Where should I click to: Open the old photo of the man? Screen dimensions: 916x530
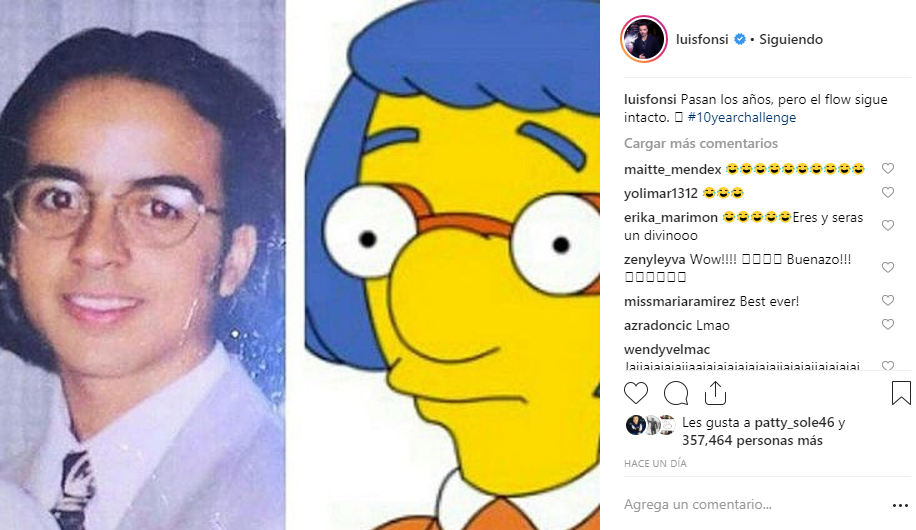click(x=143, y=265)
